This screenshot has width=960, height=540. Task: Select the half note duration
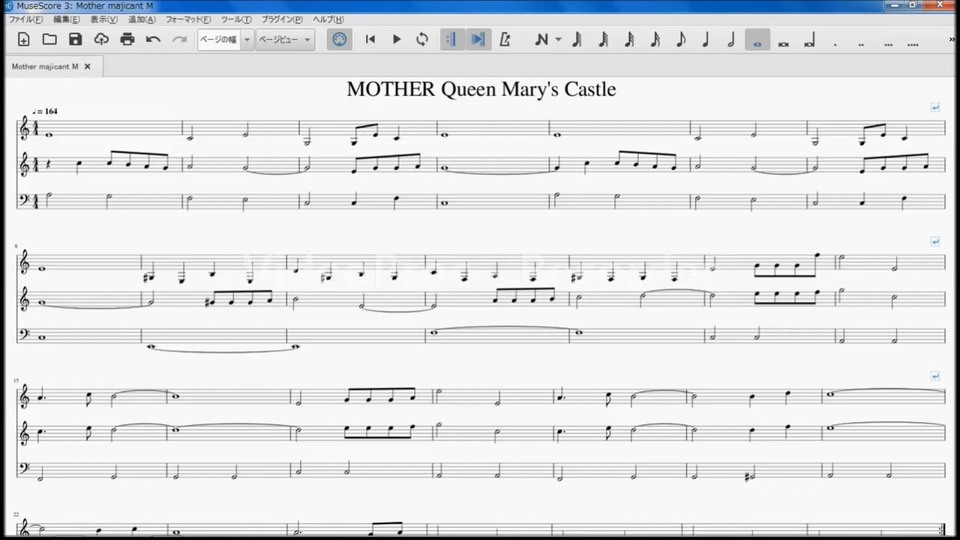click(732, 40)
